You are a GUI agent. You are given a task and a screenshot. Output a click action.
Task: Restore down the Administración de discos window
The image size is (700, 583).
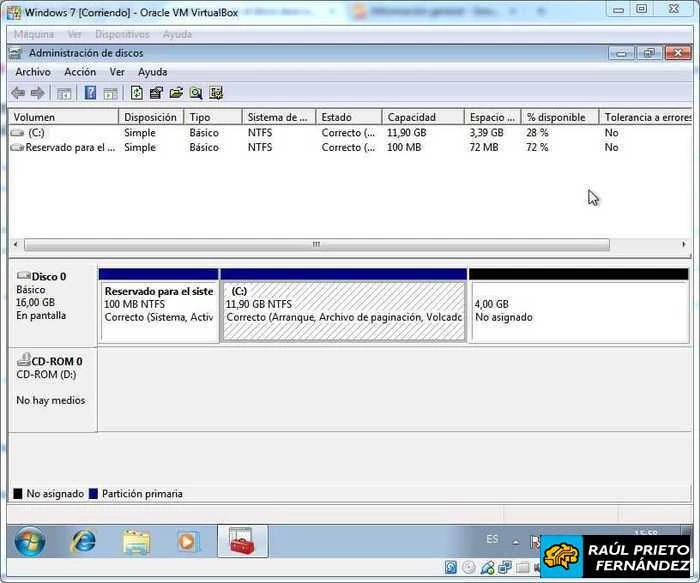click(x=649, y=53)
